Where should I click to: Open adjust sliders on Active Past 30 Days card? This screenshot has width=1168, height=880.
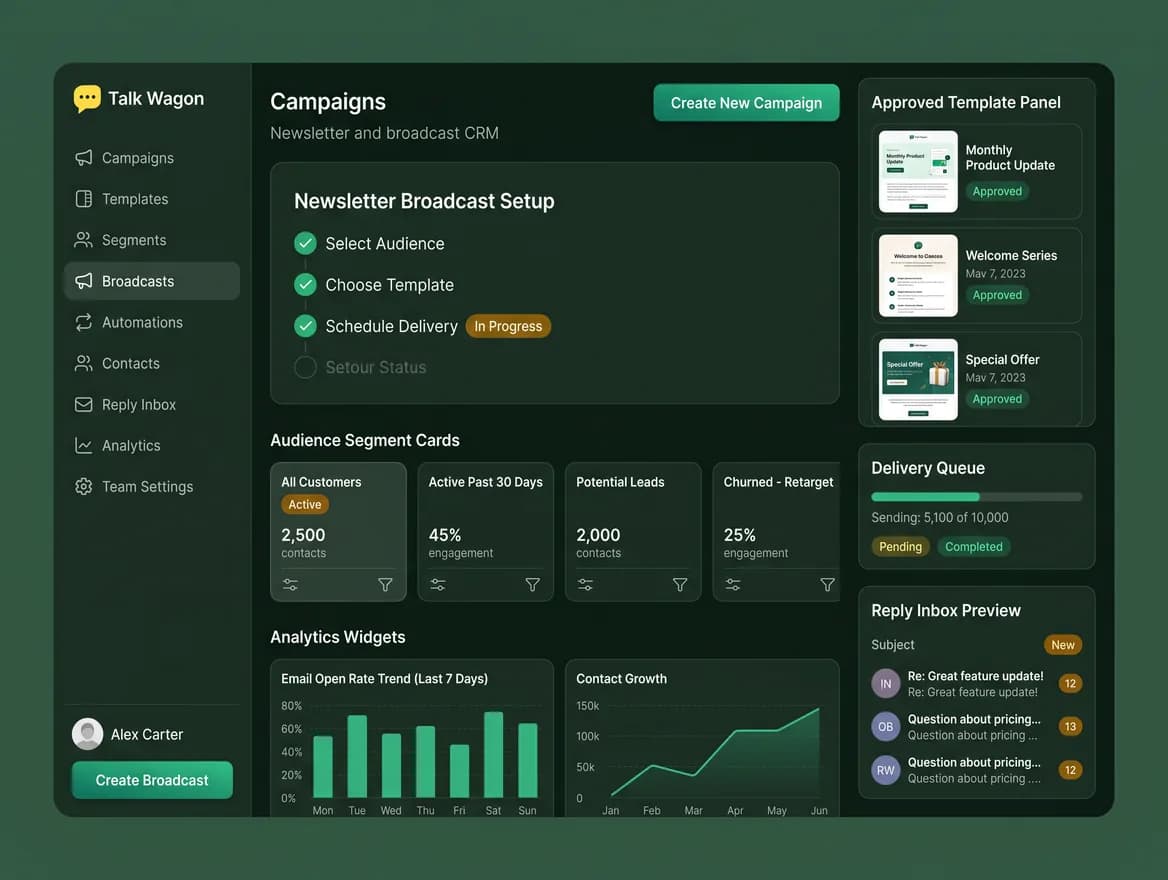pyautogui.click(x=438, y=585)
